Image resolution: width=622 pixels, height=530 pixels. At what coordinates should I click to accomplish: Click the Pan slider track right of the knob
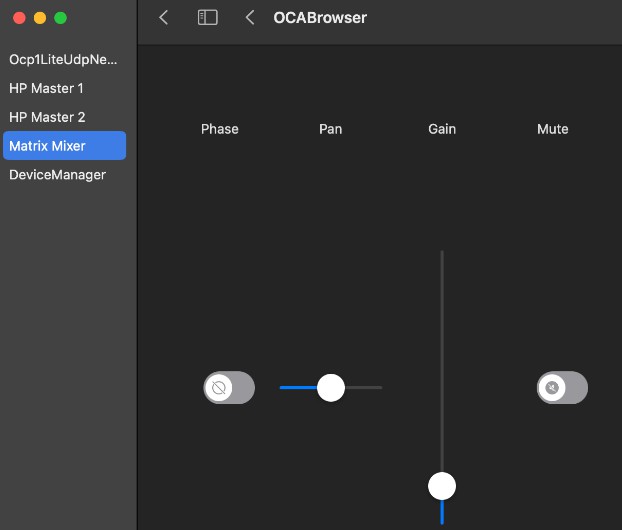click(x=364, y=387)
